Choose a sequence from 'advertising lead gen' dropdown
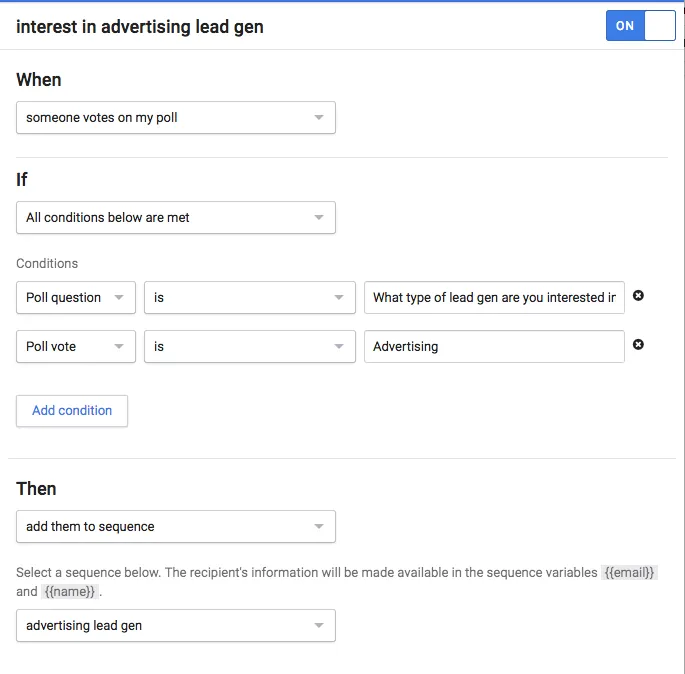Image resolution: width=685 pixels, height=674 pixels. click(x=176, y=626)
